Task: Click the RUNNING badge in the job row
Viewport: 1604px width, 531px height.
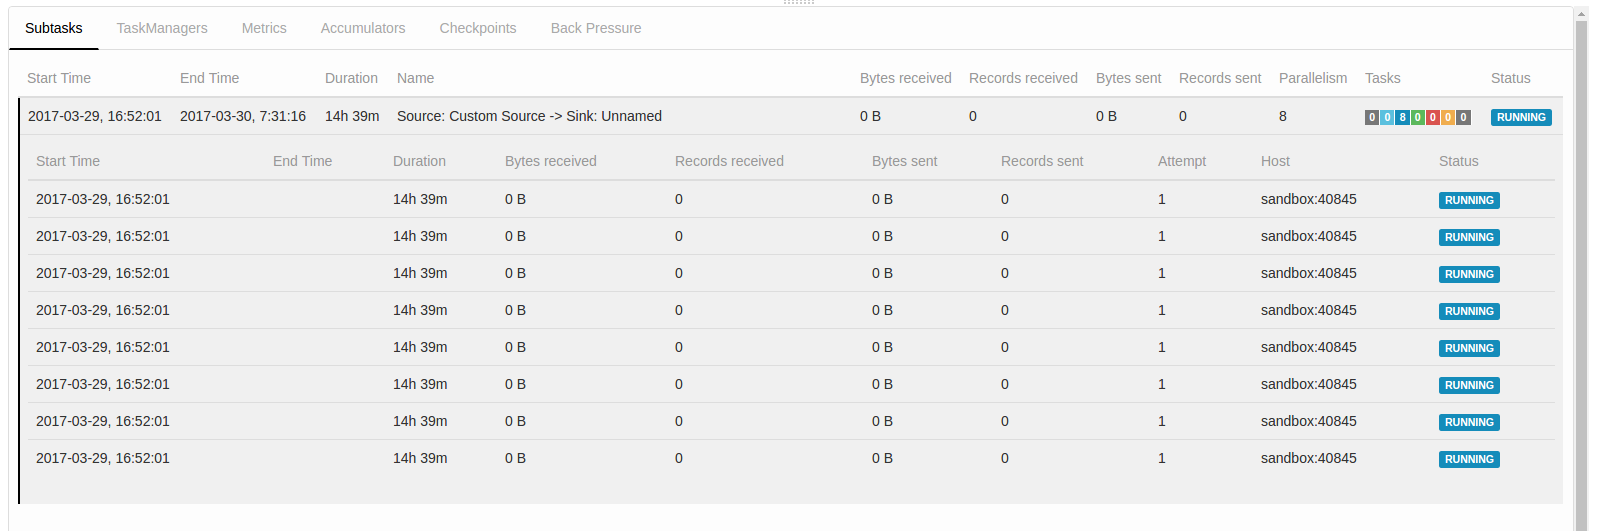Action: coord(1520,117)
